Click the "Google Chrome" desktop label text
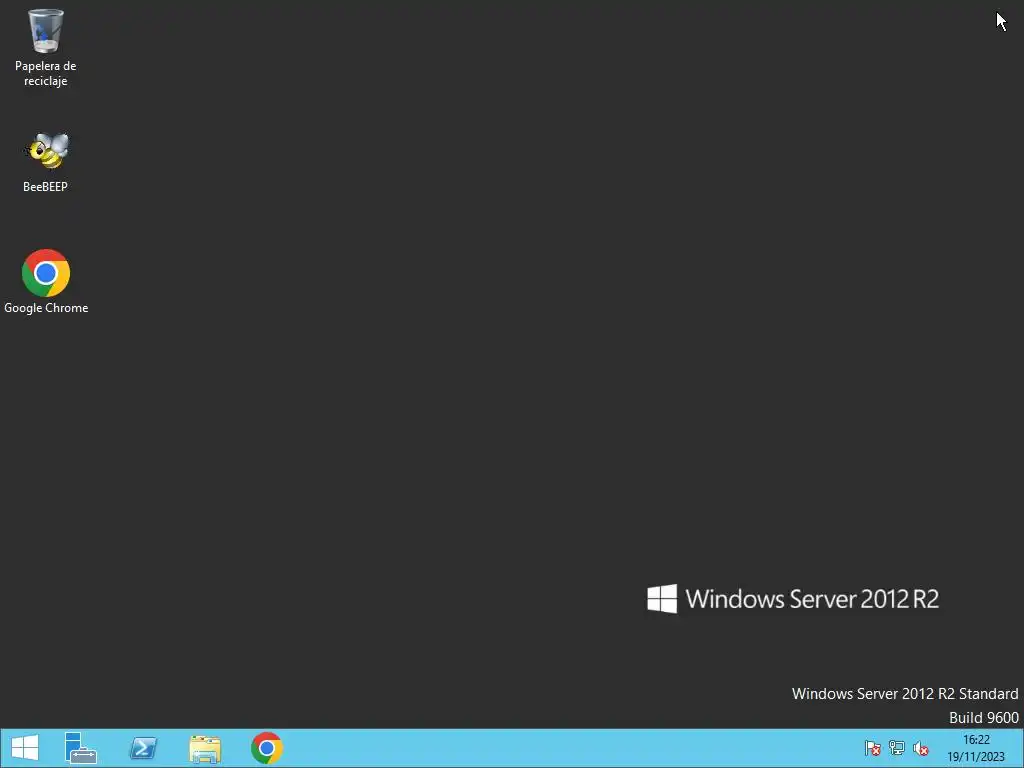1024x768 pixels. point(46,308)
